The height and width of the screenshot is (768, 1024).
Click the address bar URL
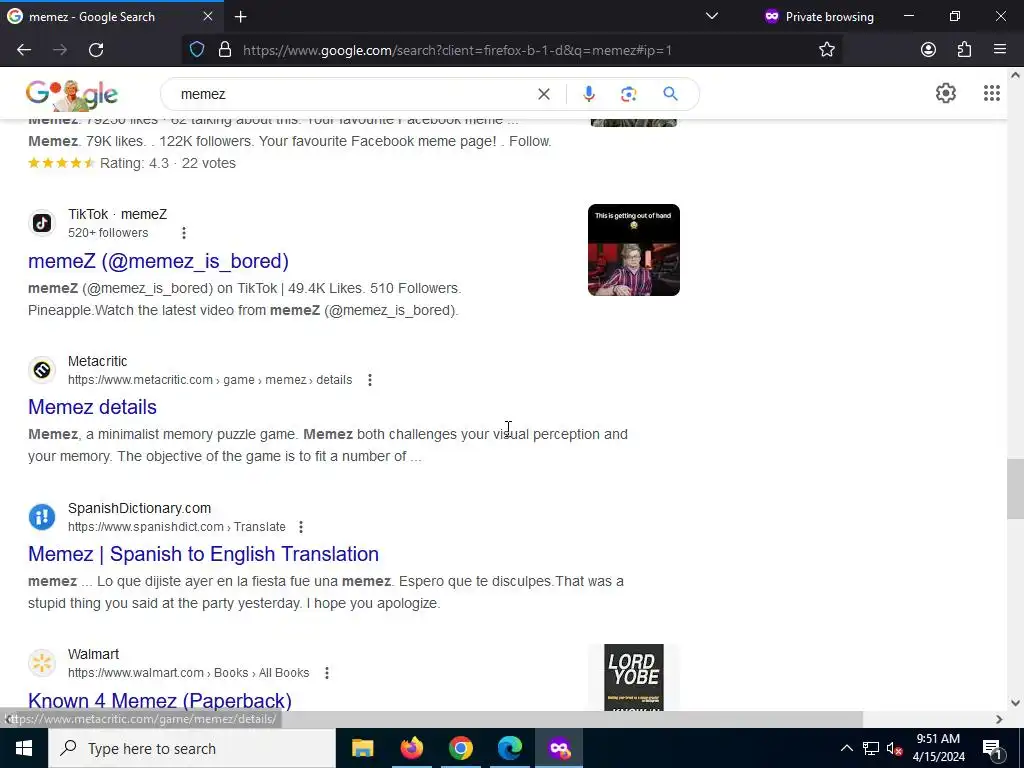(457, 50)
